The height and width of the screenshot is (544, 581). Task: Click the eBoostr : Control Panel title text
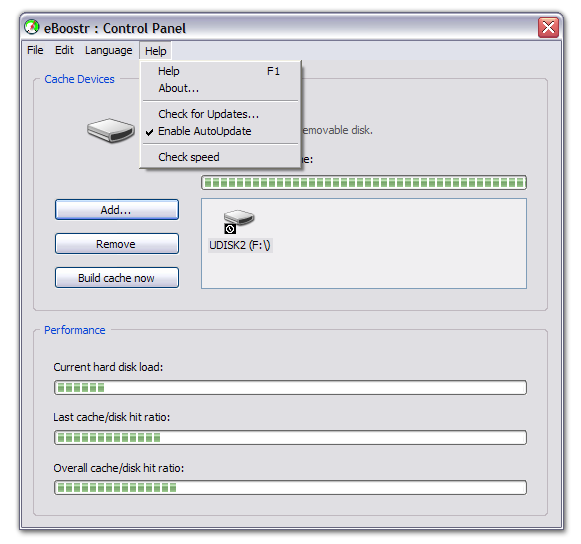click(x=115, y=28)
